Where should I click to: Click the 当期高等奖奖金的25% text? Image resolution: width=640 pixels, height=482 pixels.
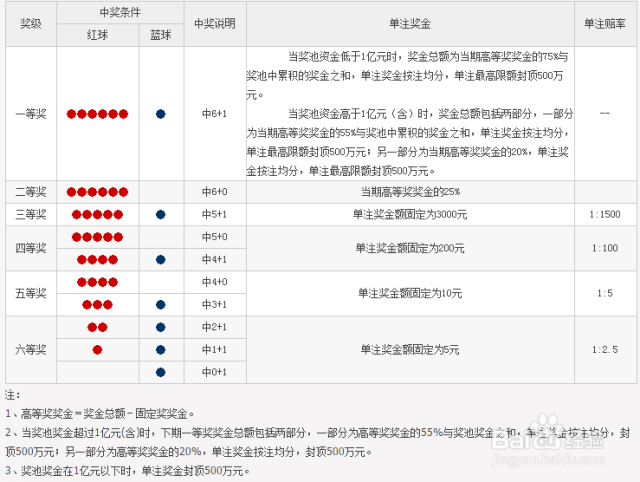410,192
